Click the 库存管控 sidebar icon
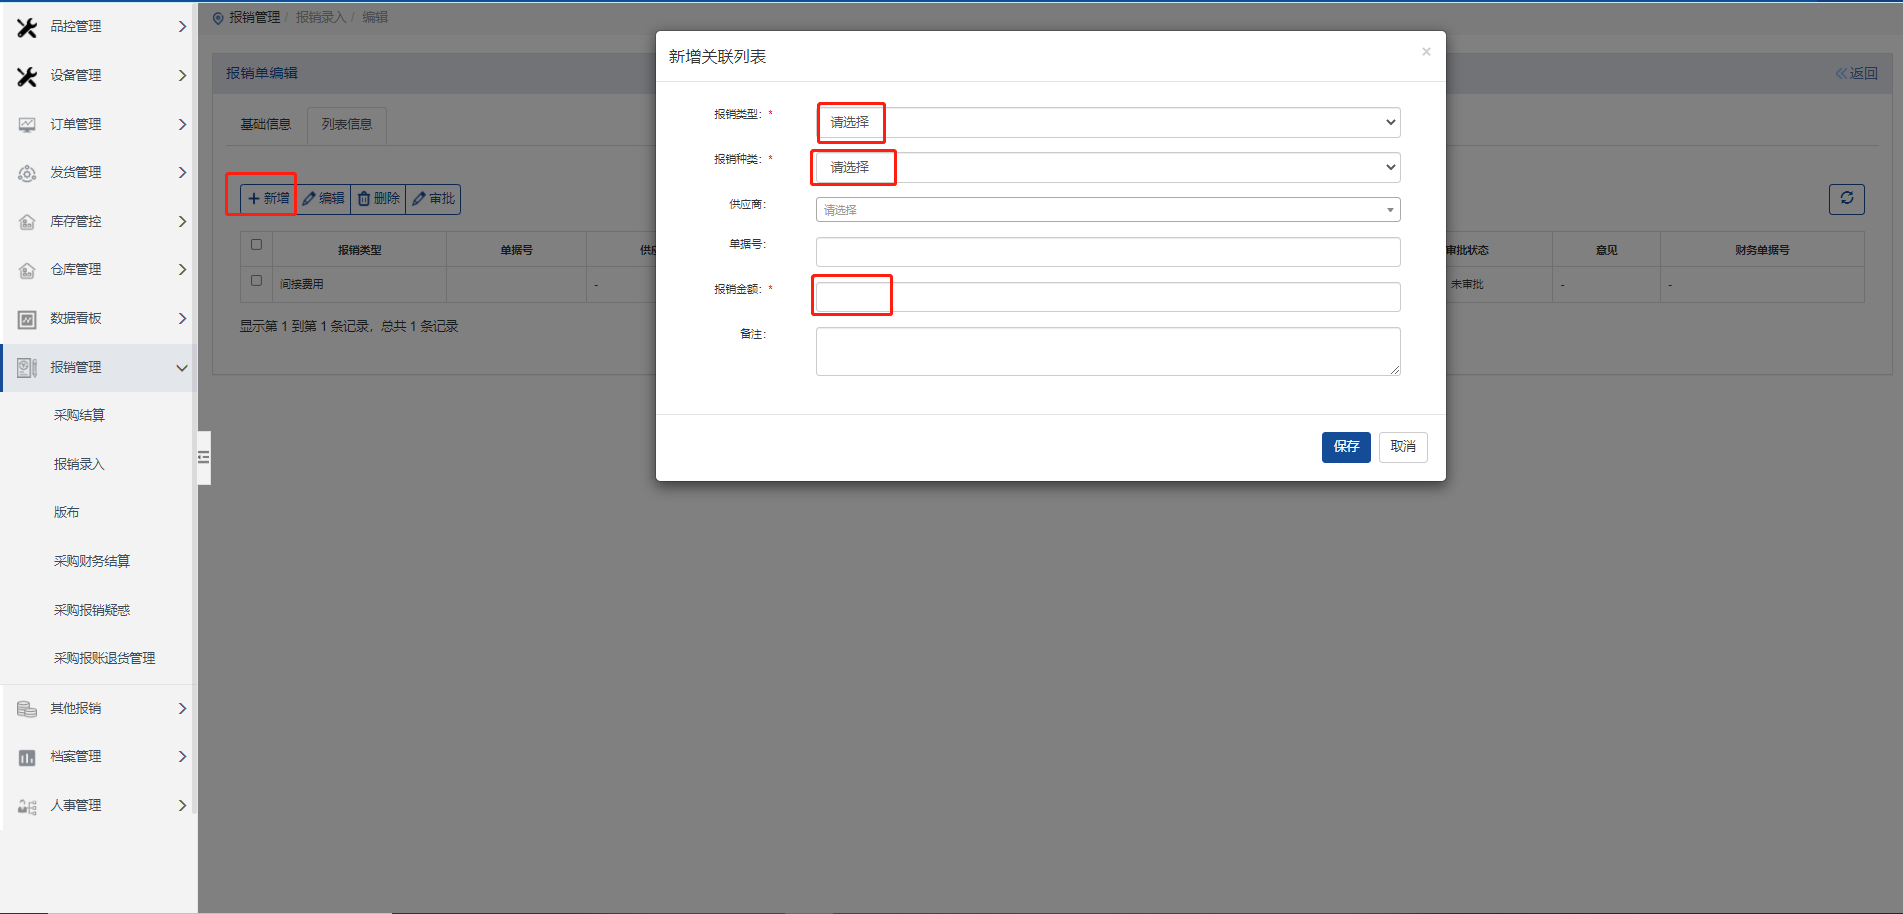 (x=27, y=222)
